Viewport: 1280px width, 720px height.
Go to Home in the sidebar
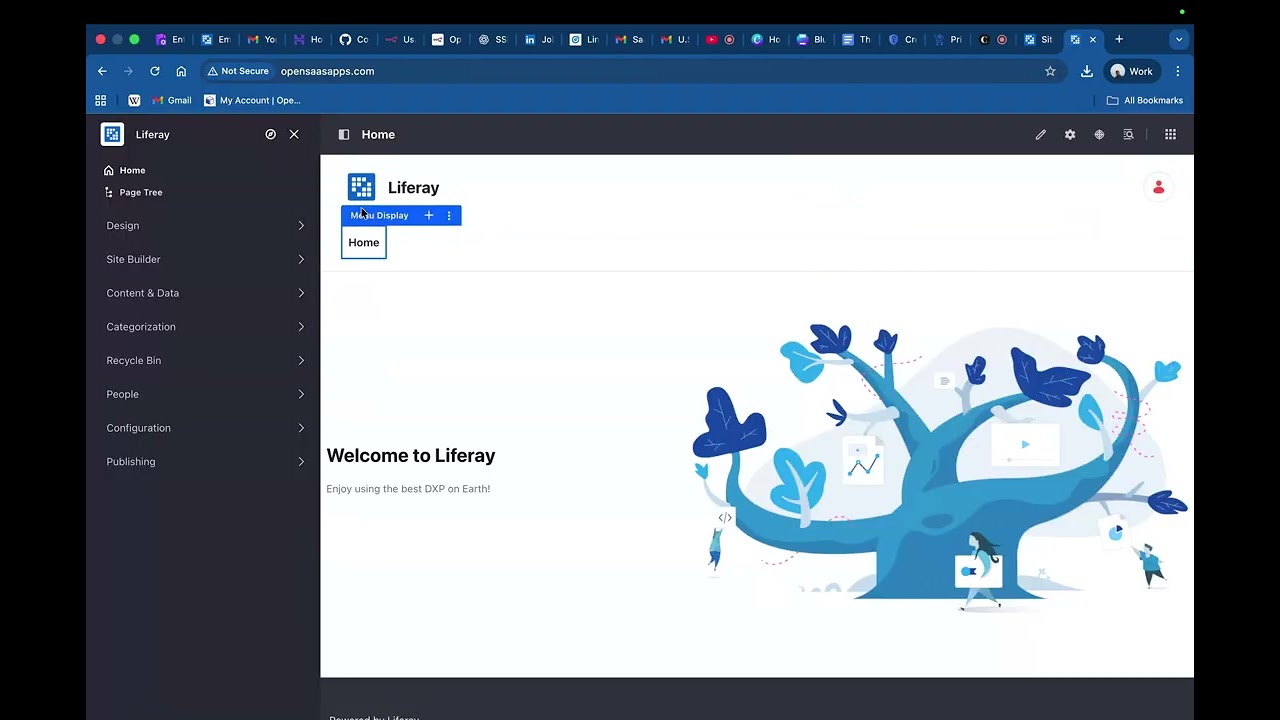click(132, 170)
